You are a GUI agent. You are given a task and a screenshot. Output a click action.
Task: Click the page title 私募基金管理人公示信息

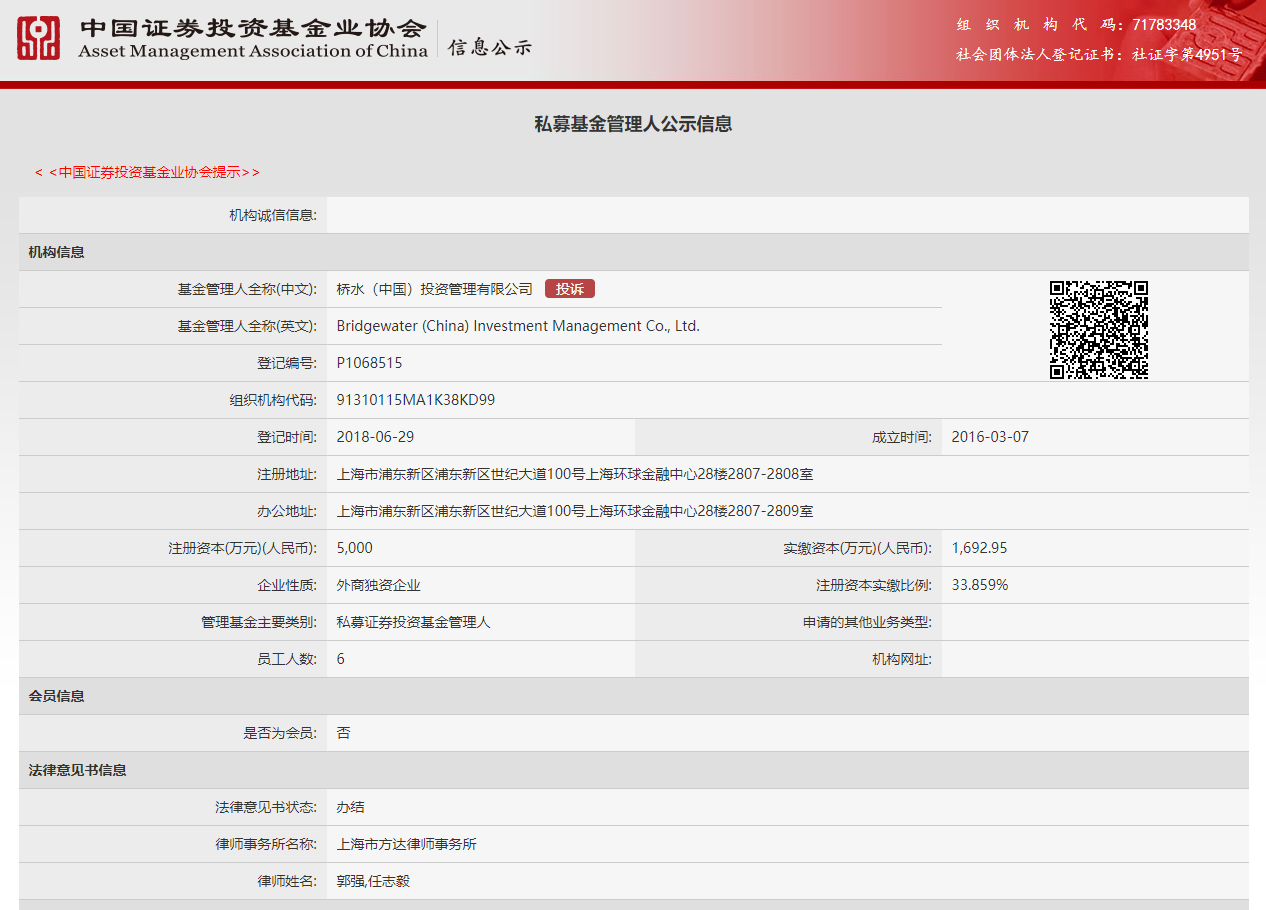click(632, 123)
